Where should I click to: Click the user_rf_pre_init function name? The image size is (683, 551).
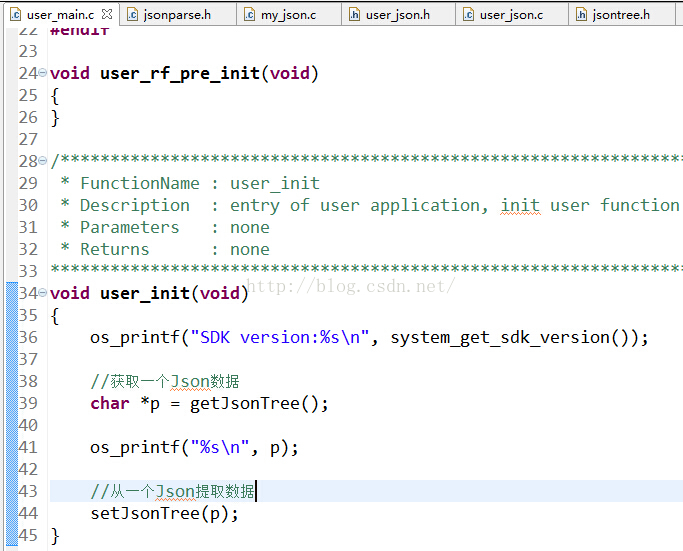[180, 73]
